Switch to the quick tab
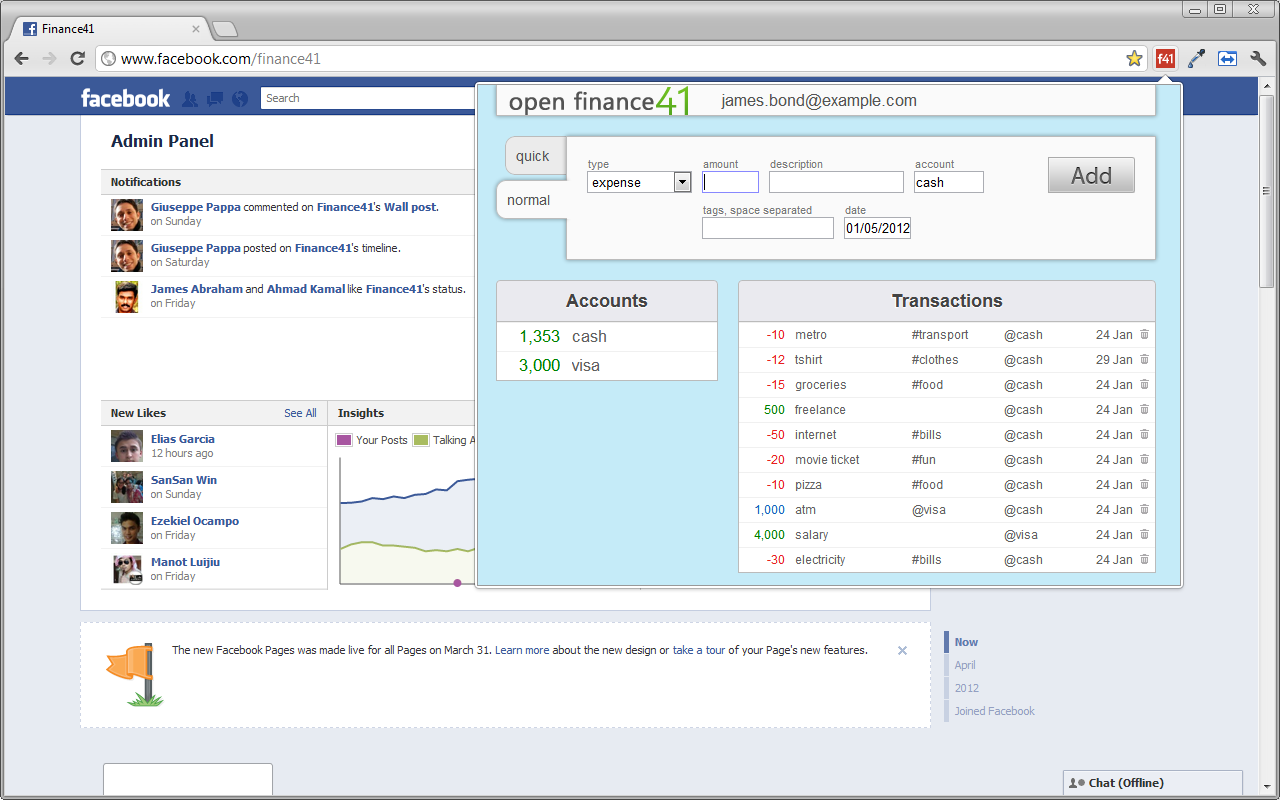This screenshot has width=1280, height=800. pos(534,156)
